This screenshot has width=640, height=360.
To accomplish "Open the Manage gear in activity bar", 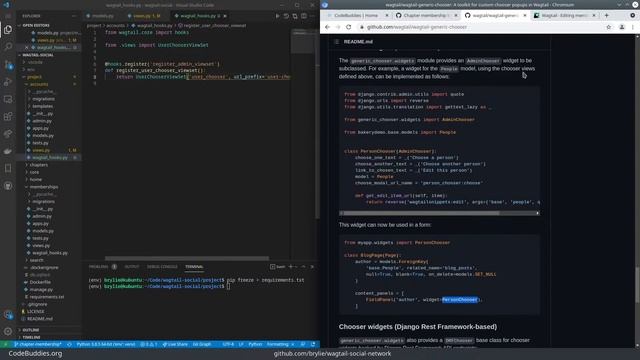I will coord(8,331).
